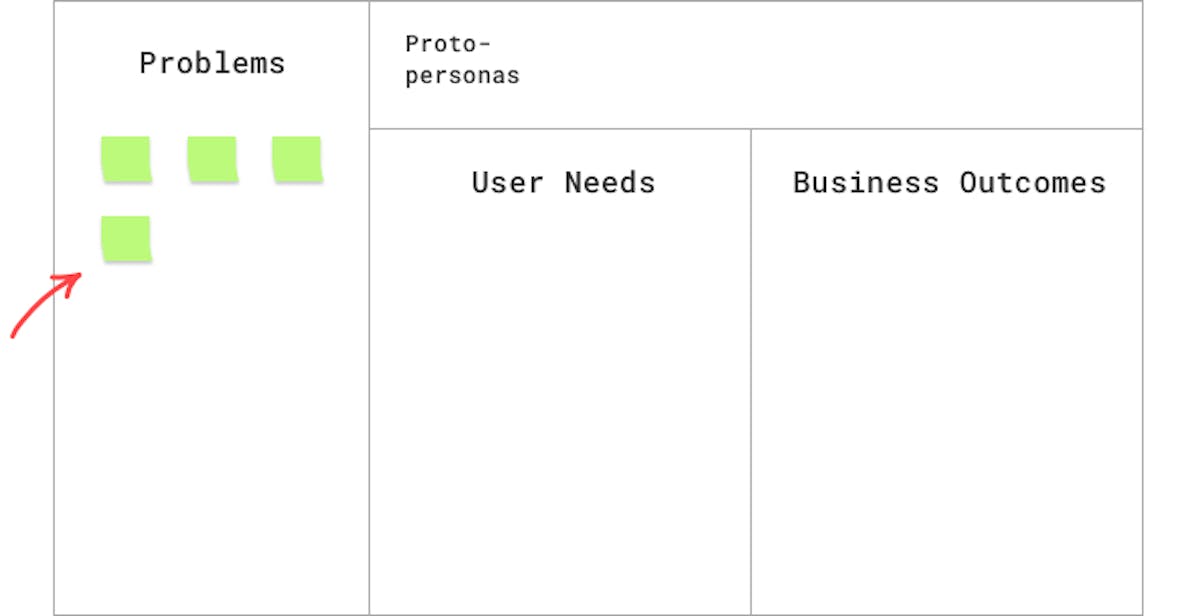Click the word Proto- in the persona label
1200x616 pixels.
pos(448,45)
